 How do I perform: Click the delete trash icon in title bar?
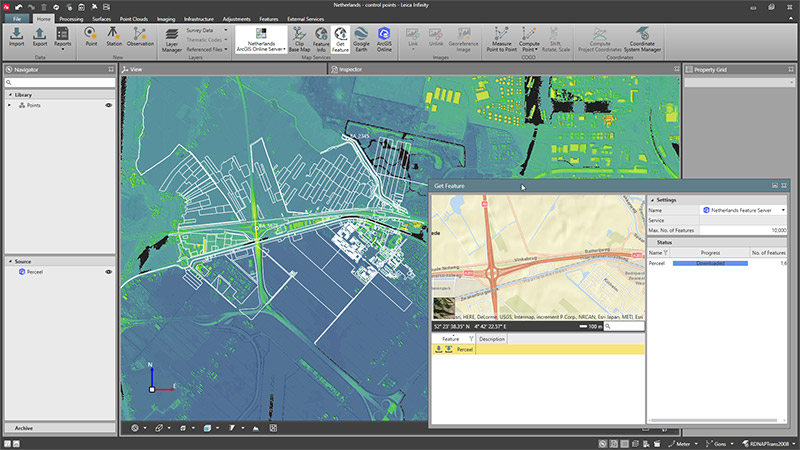44,7
